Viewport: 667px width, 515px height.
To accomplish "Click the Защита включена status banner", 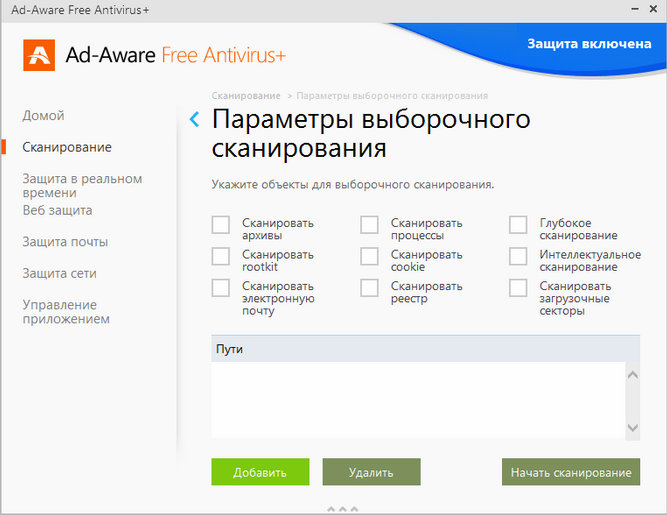I will point(589,44).
